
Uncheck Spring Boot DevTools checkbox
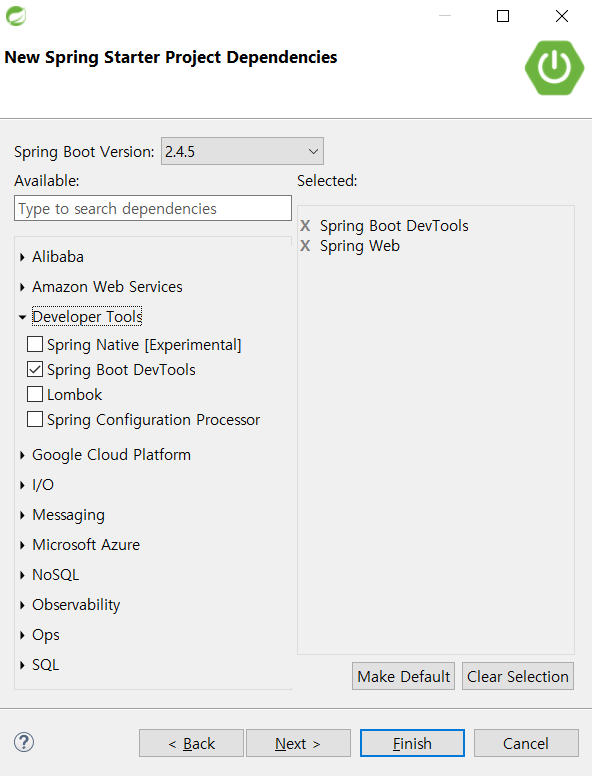tap(35, 369)
